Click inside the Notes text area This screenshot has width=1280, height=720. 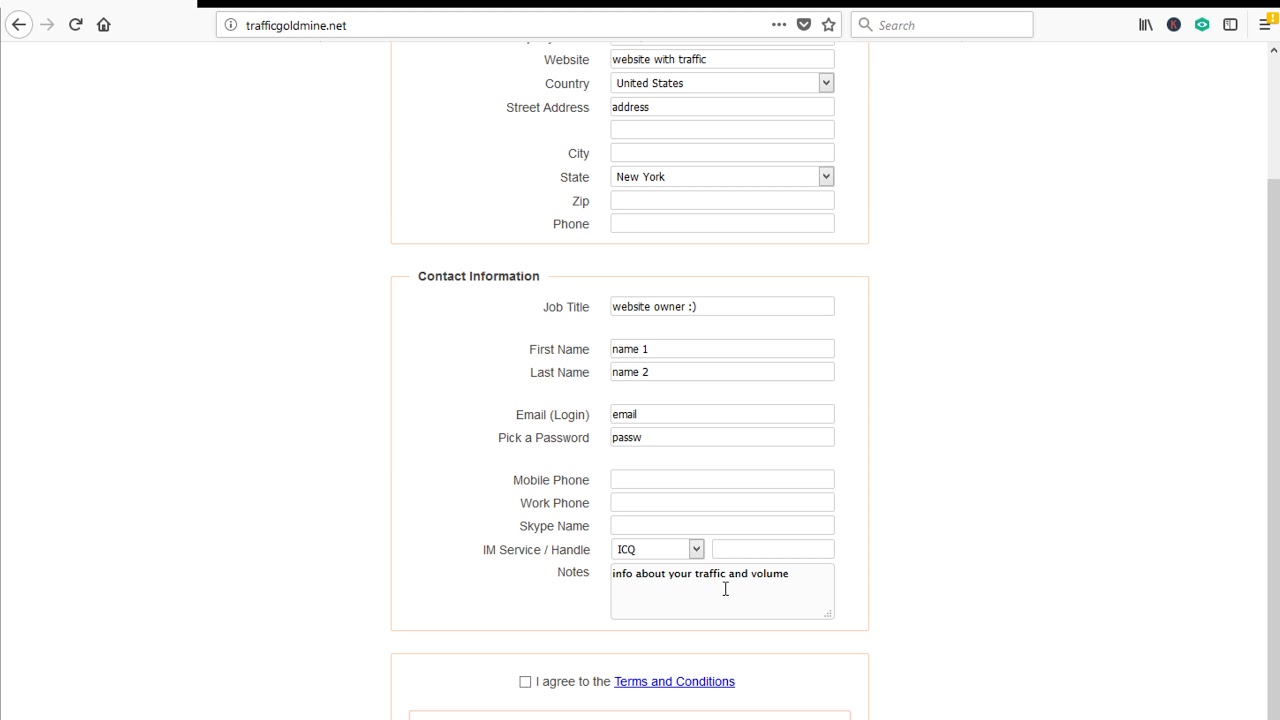pyautogui.click(x=722, y=597)
